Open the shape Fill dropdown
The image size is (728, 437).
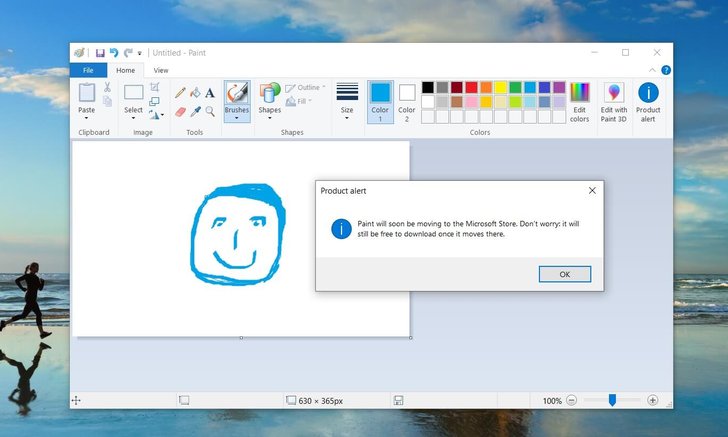coord(299,101)
